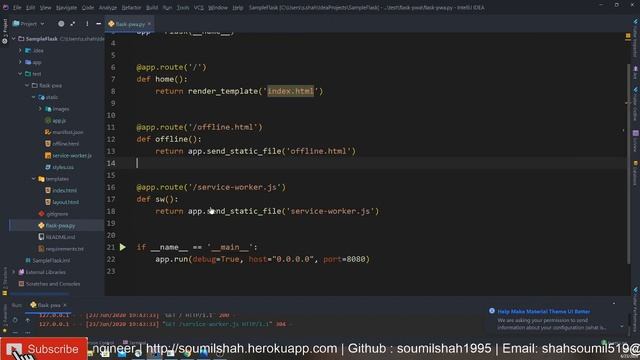Click the Subscribe button overlay
This screenshot has height=360, width=640.
44,349
